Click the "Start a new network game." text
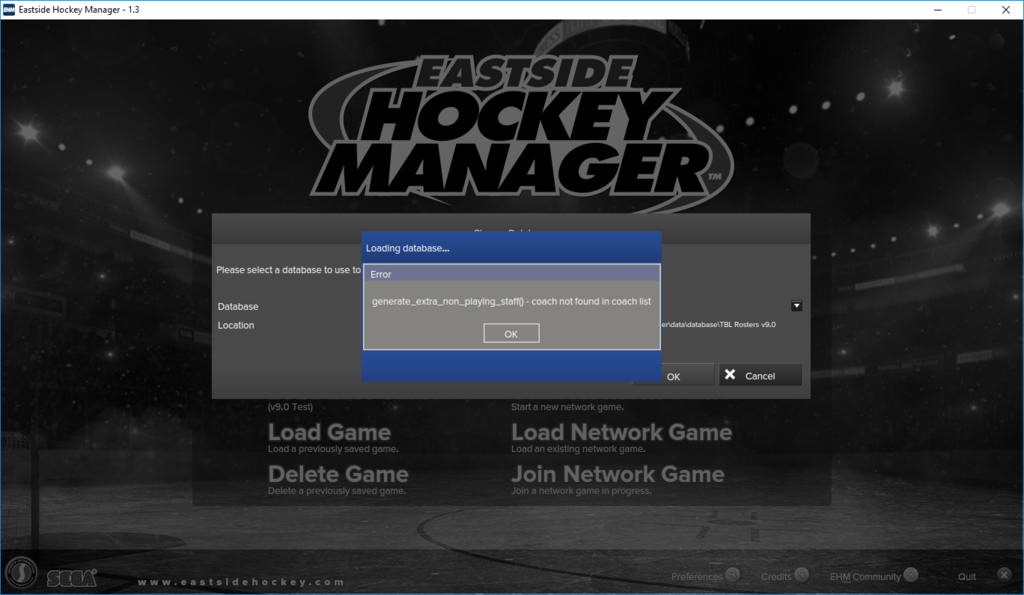 coord(567,407)
